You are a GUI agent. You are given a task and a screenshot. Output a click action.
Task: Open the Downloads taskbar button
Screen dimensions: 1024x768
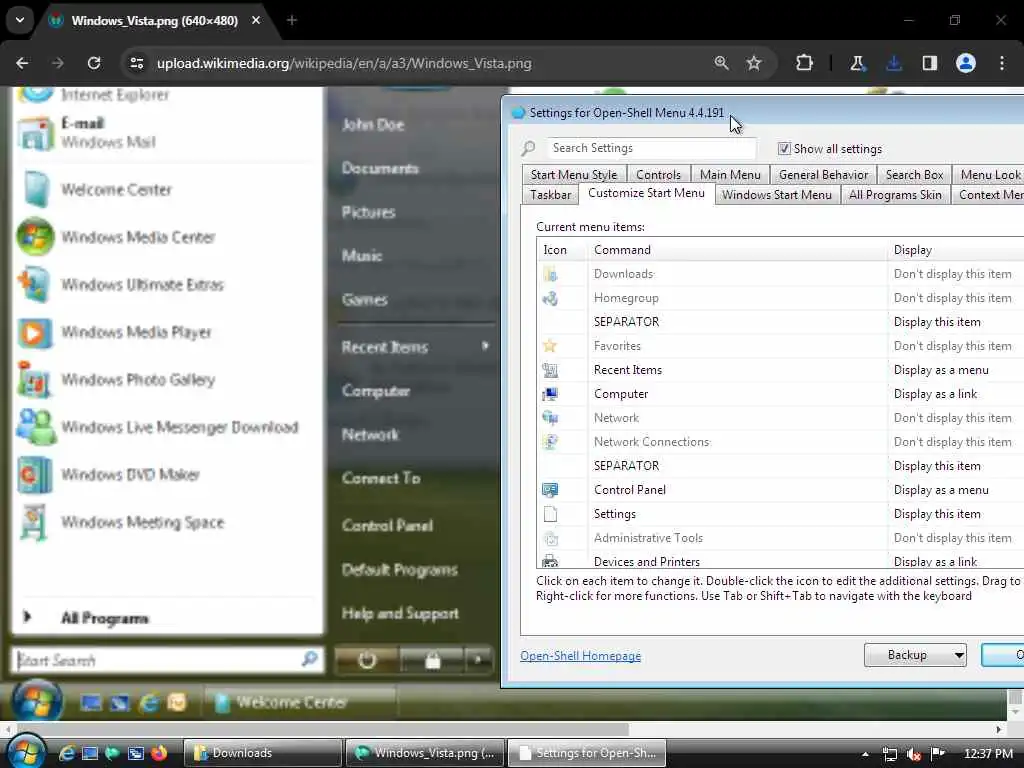click(x=263, y=753)
